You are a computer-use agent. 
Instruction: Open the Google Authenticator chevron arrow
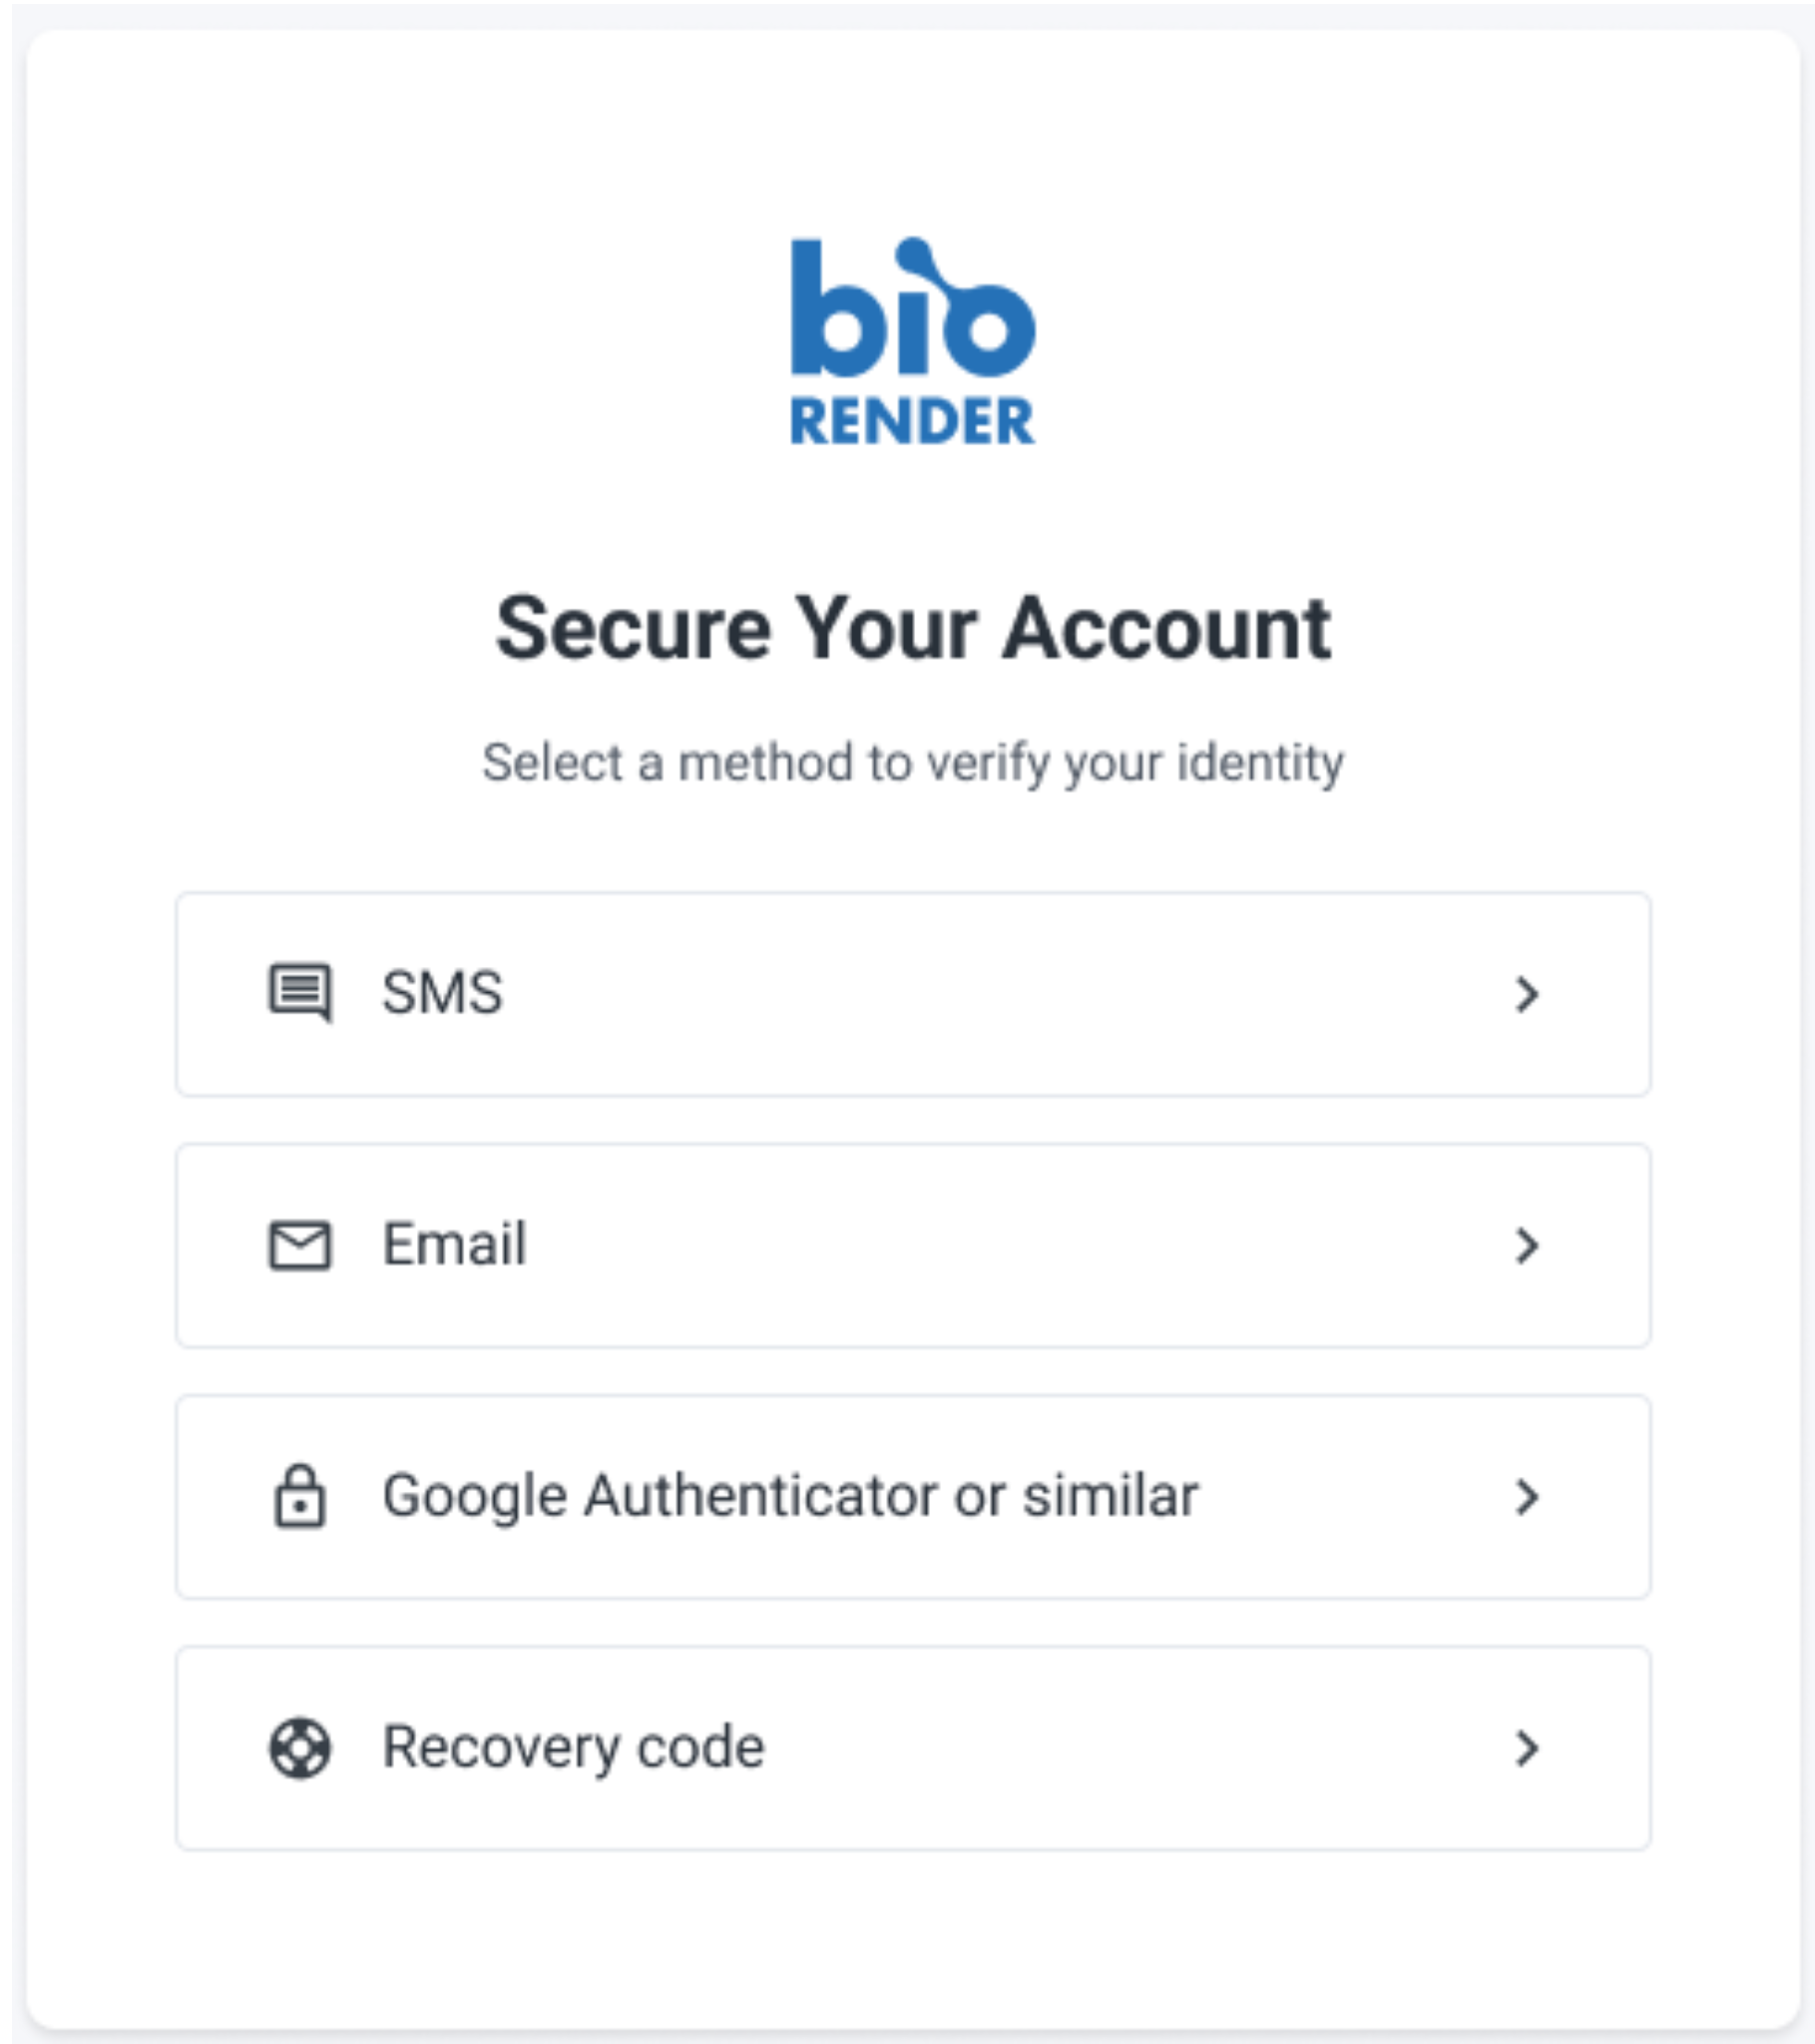click(x=1526, y=1497)
